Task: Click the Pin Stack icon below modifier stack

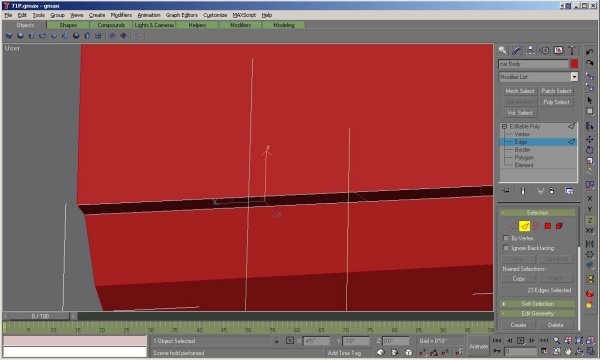Action: point(506,191)
